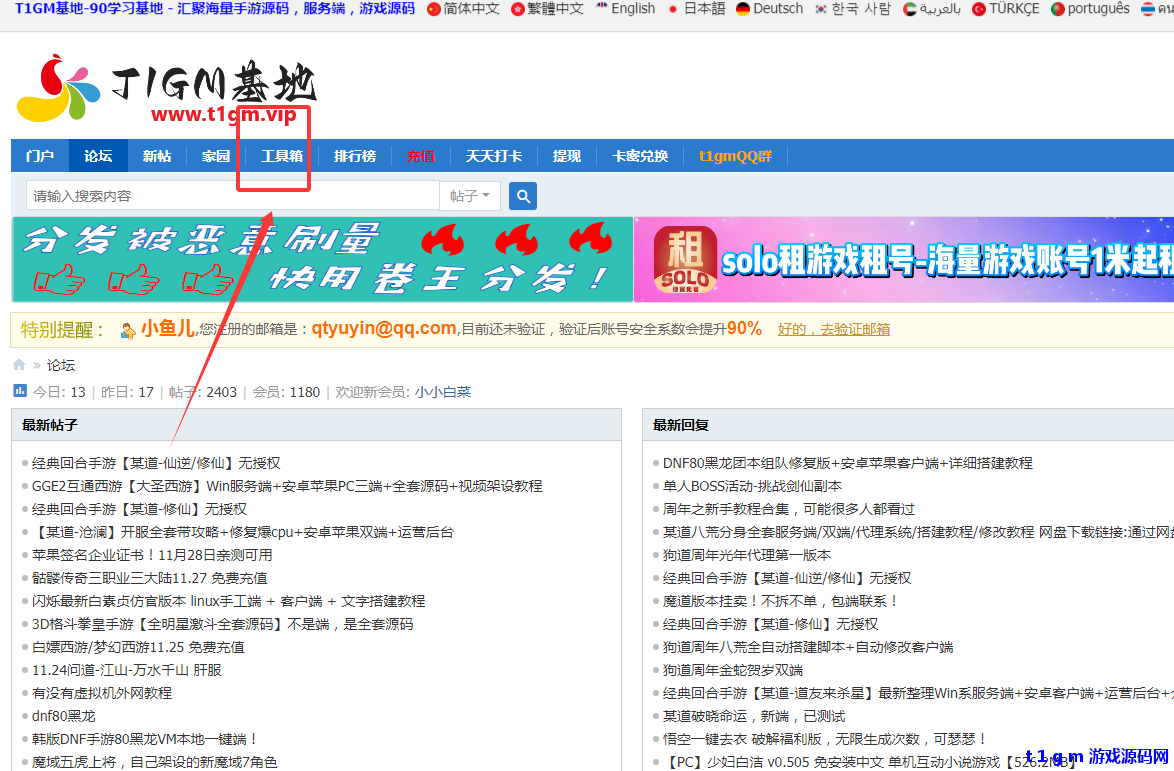This screenshot has width=1174, height=771.
Task: Click the 好的,去验证邮箱 verification link
Action: pos(833,330)
